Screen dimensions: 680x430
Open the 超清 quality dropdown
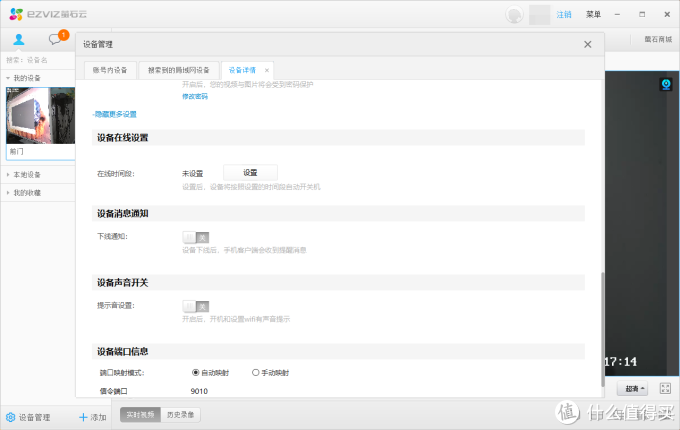(x=632, y=388)
